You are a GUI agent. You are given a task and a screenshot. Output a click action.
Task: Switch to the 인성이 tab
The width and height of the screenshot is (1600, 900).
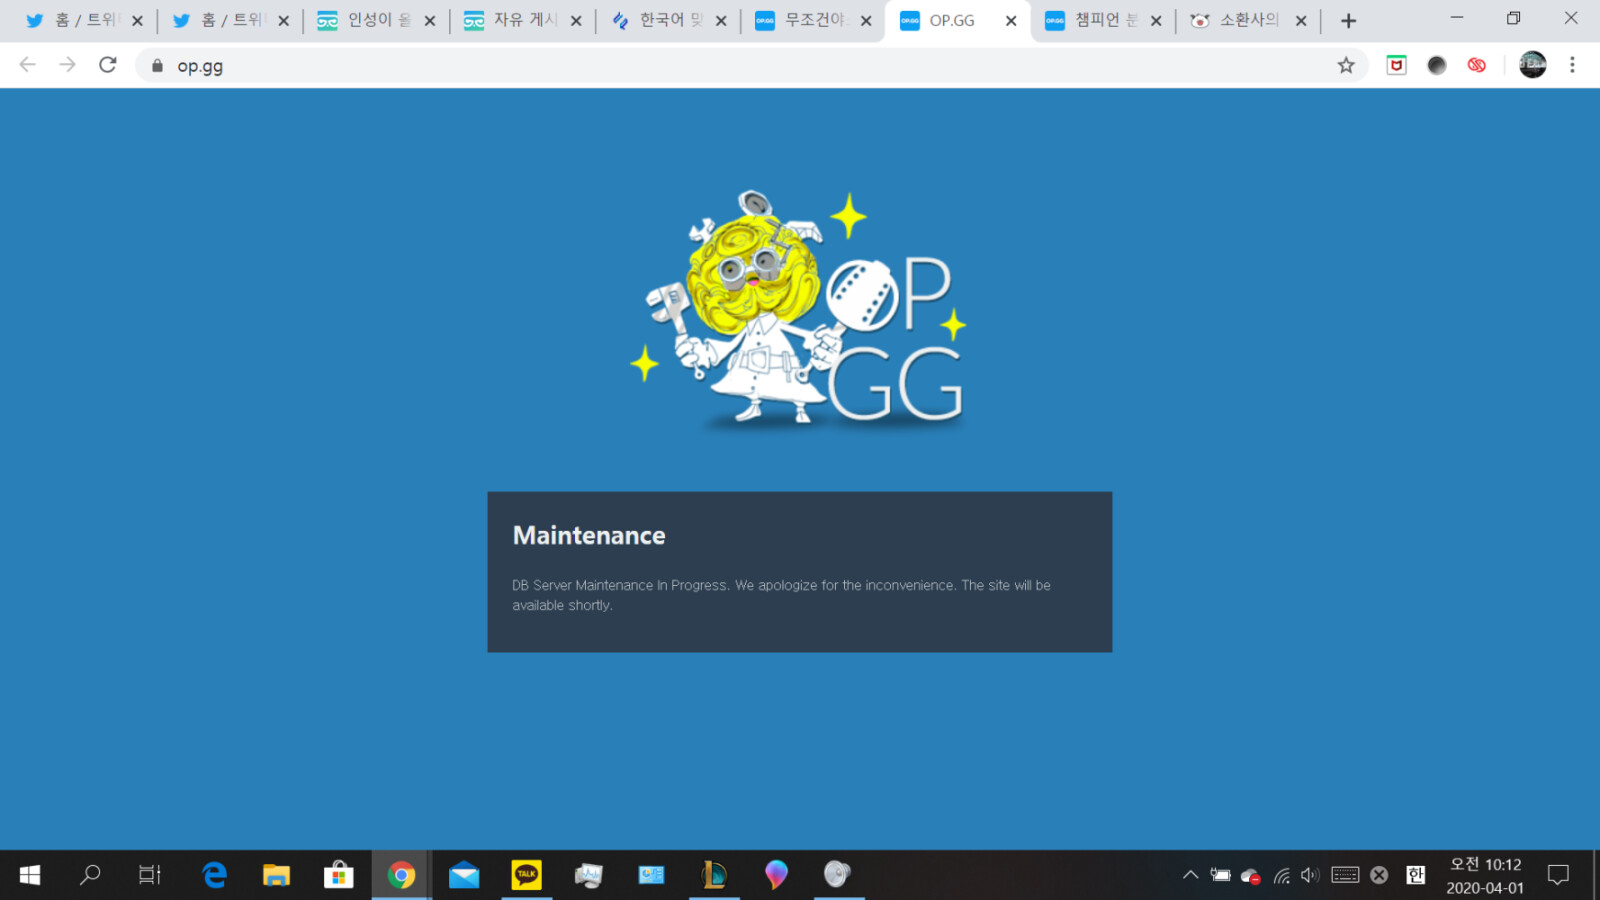coord(376,21)
